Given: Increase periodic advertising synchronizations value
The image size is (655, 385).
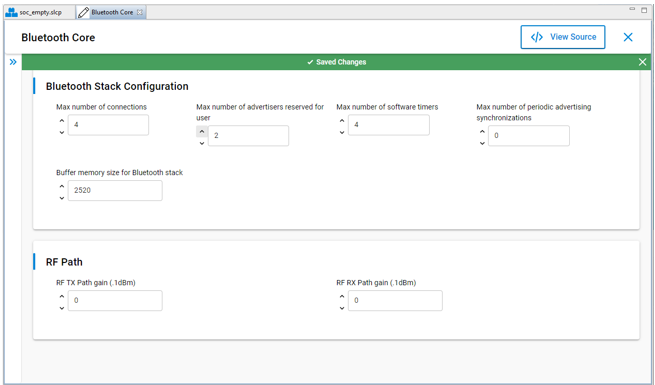Looking at the screenshot, I should (x=482, y=132).
